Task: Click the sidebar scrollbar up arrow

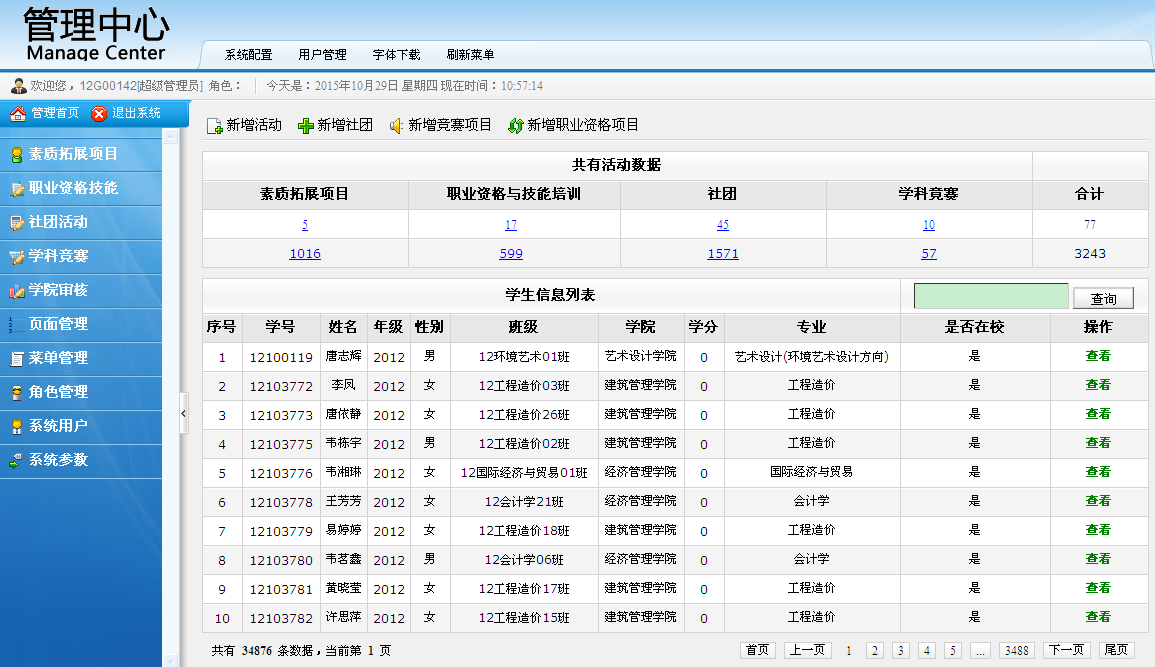Action: point(171,136)
